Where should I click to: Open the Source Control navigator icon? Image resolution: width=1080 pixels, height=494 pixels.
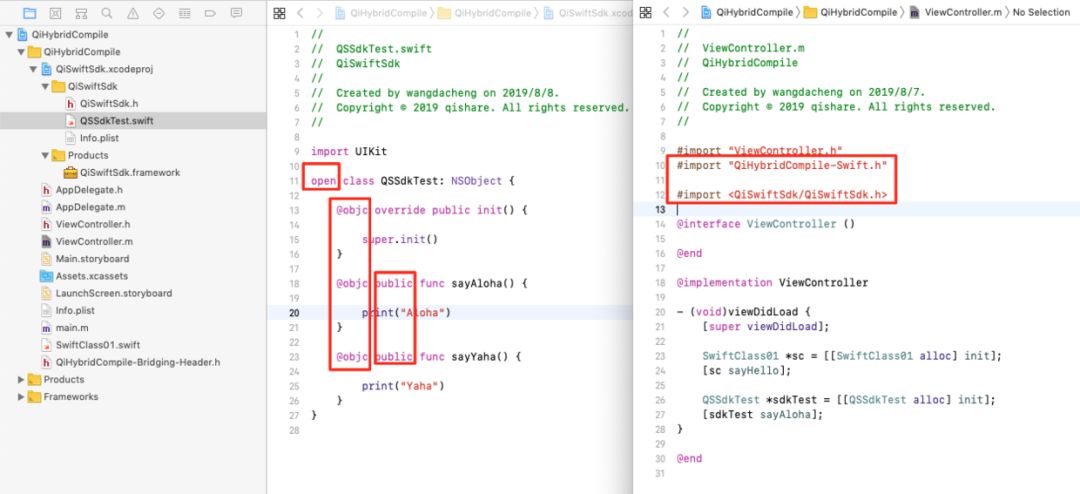pos(56,13)
